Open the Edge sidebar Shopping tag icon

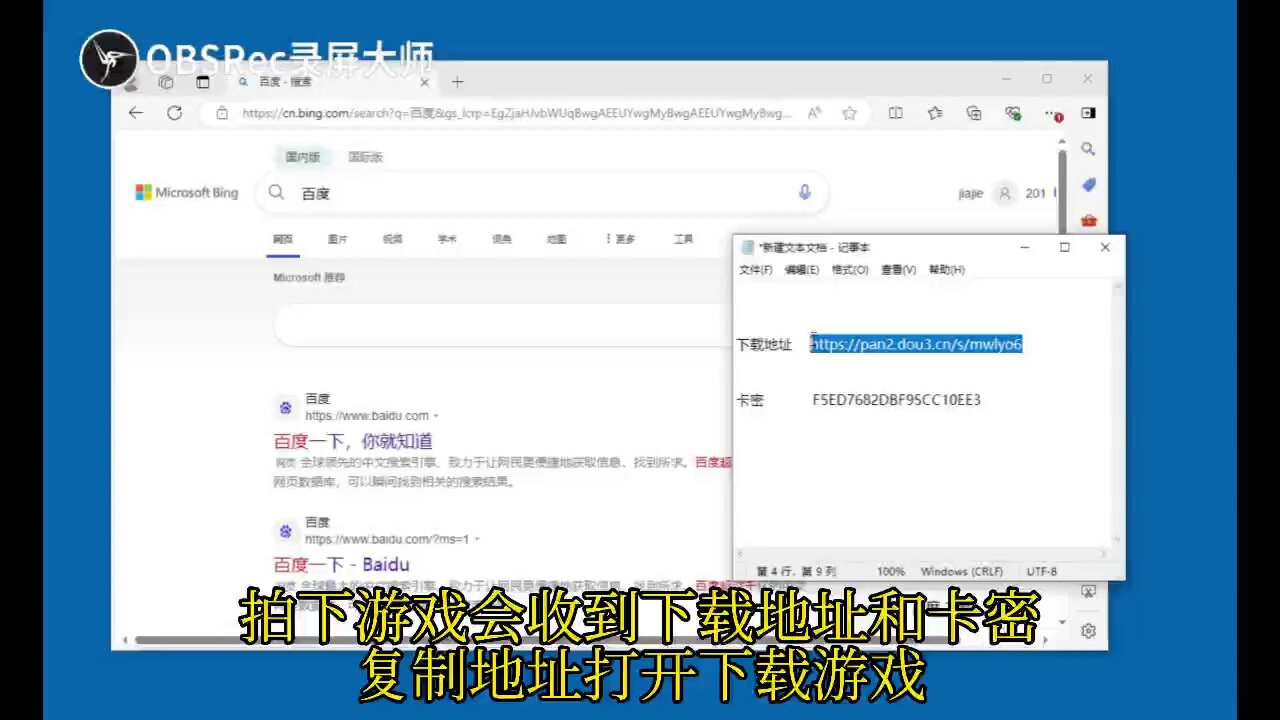click(1088, 185)
